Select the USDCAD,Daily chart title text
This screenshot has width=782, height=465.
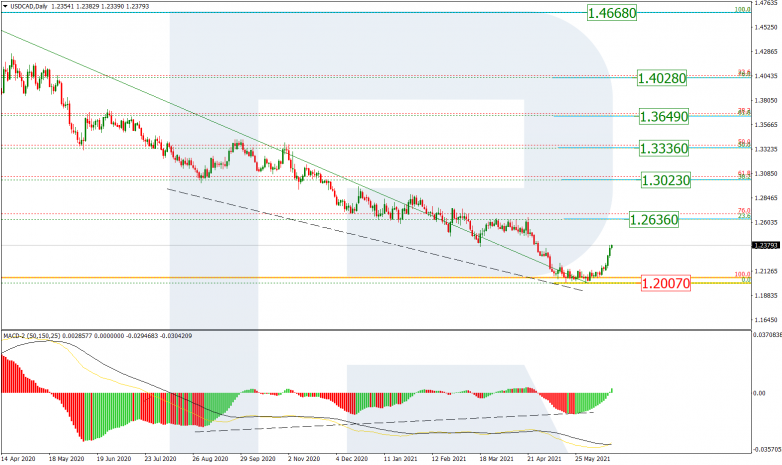tap(29, 6)
